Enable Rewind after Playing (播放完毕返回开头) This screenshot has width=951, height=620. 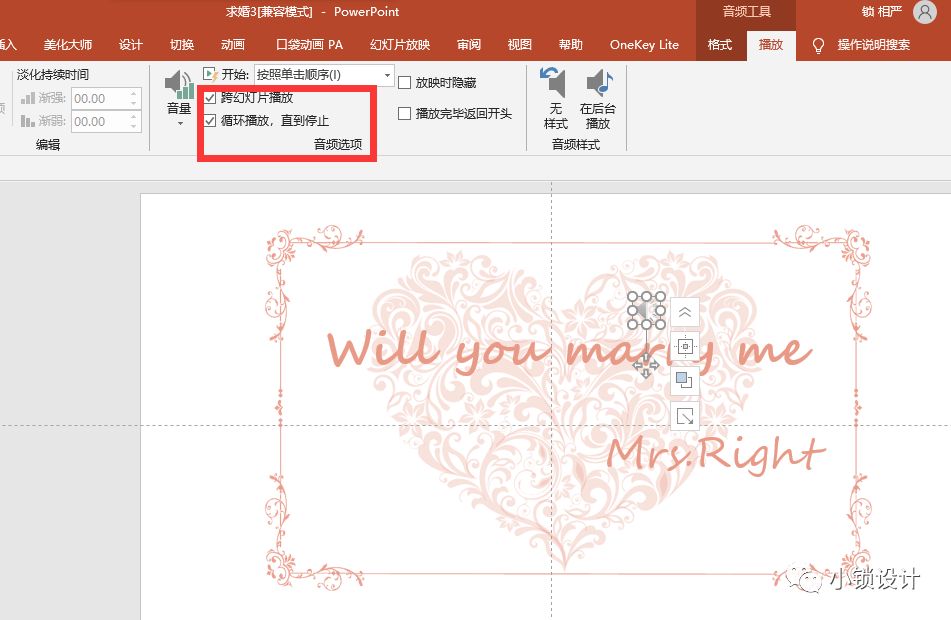point(405,114)
